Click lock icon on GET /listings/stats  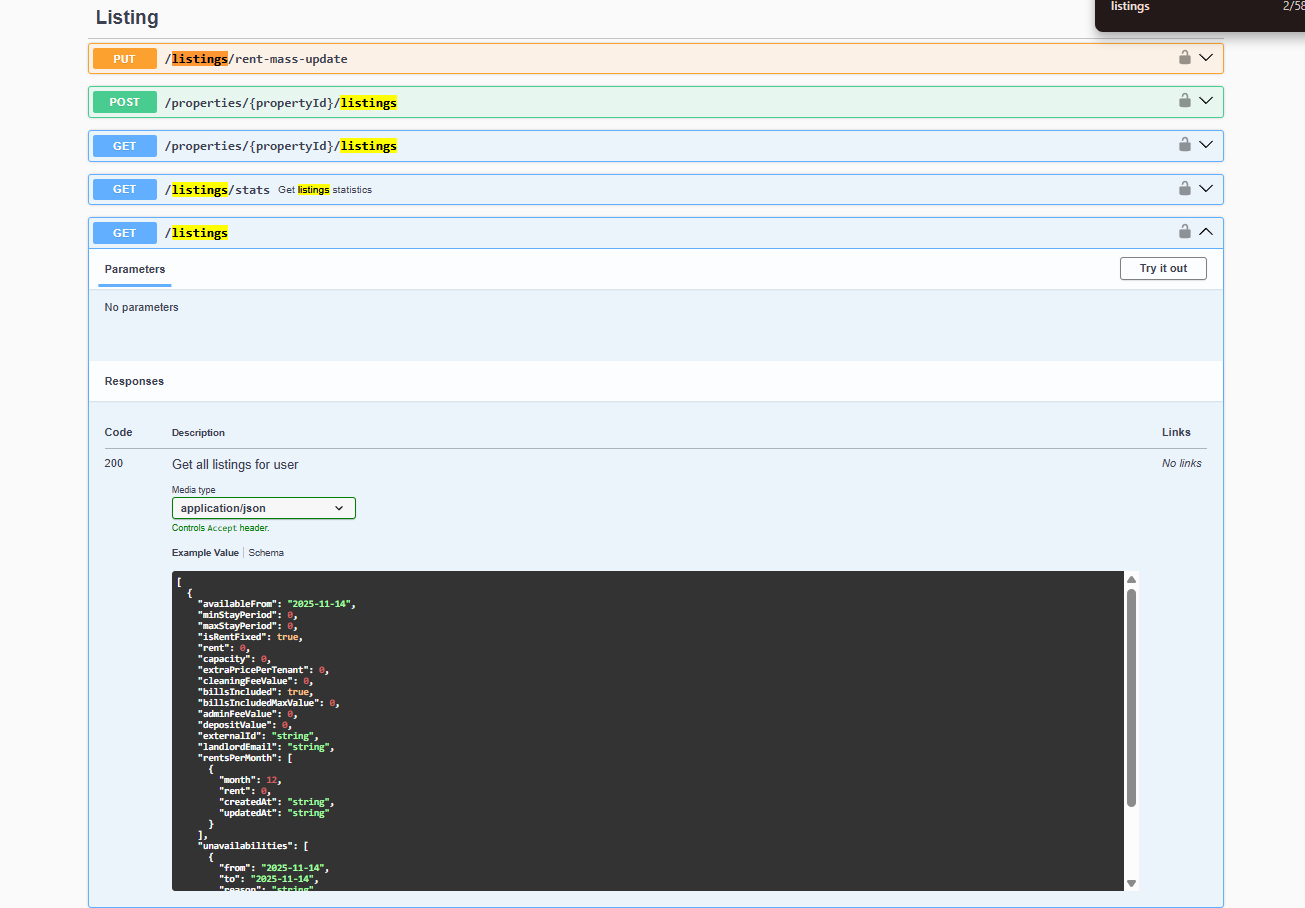[1184, 188]
